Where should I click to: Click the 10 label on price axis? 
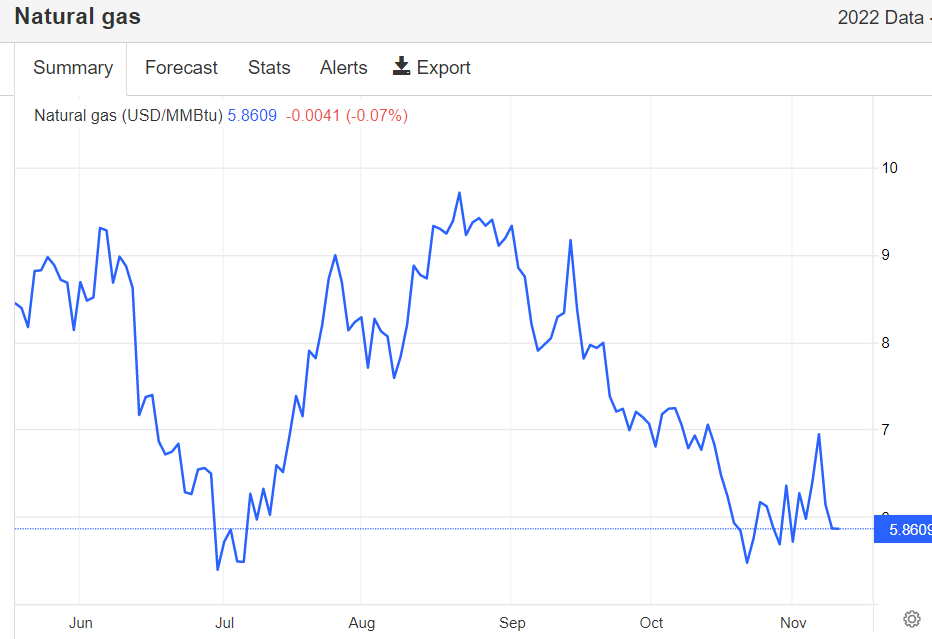click(889, 167)
